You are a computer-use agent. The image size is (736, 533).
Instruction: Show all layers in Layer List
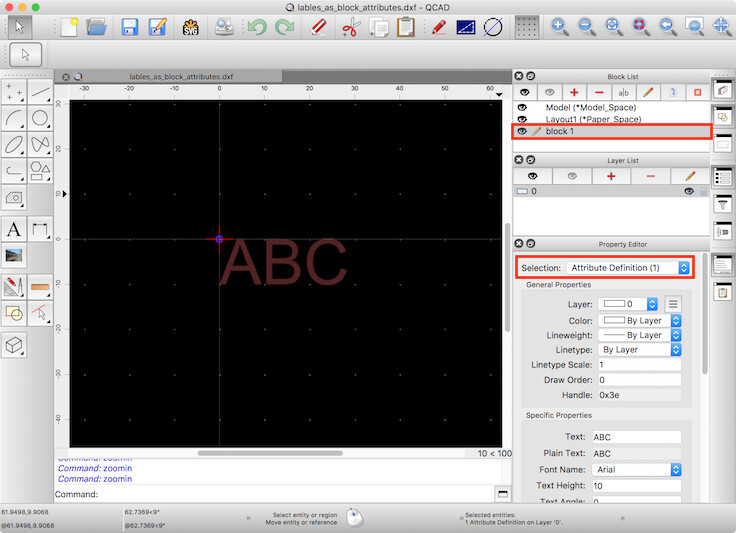click(x=532, y=176)
